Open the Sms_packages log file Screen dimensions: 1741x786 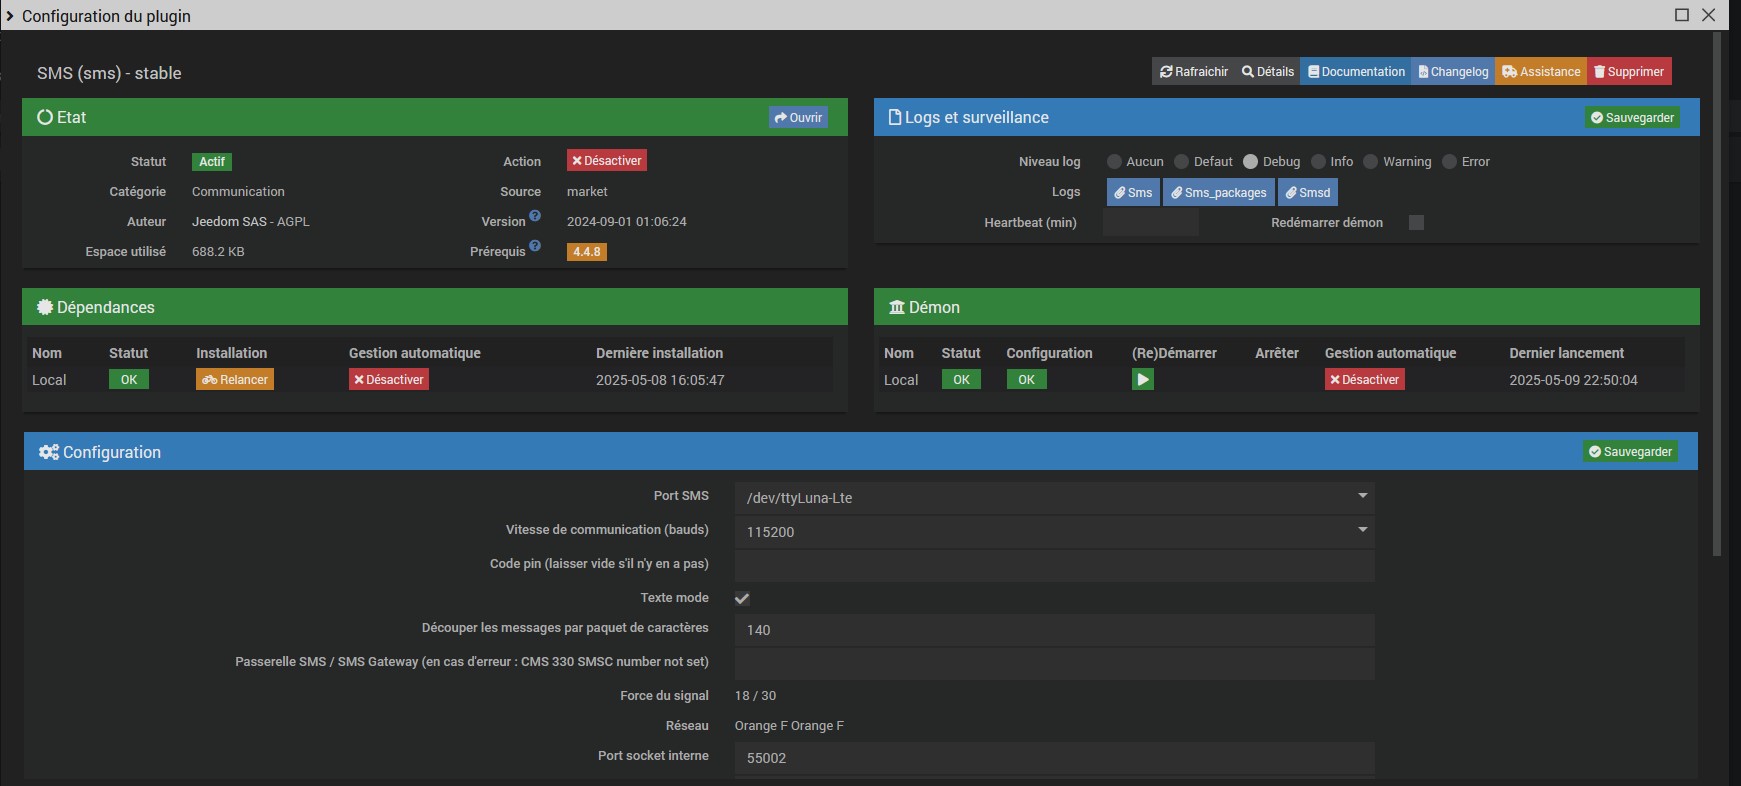(1218, 192)
